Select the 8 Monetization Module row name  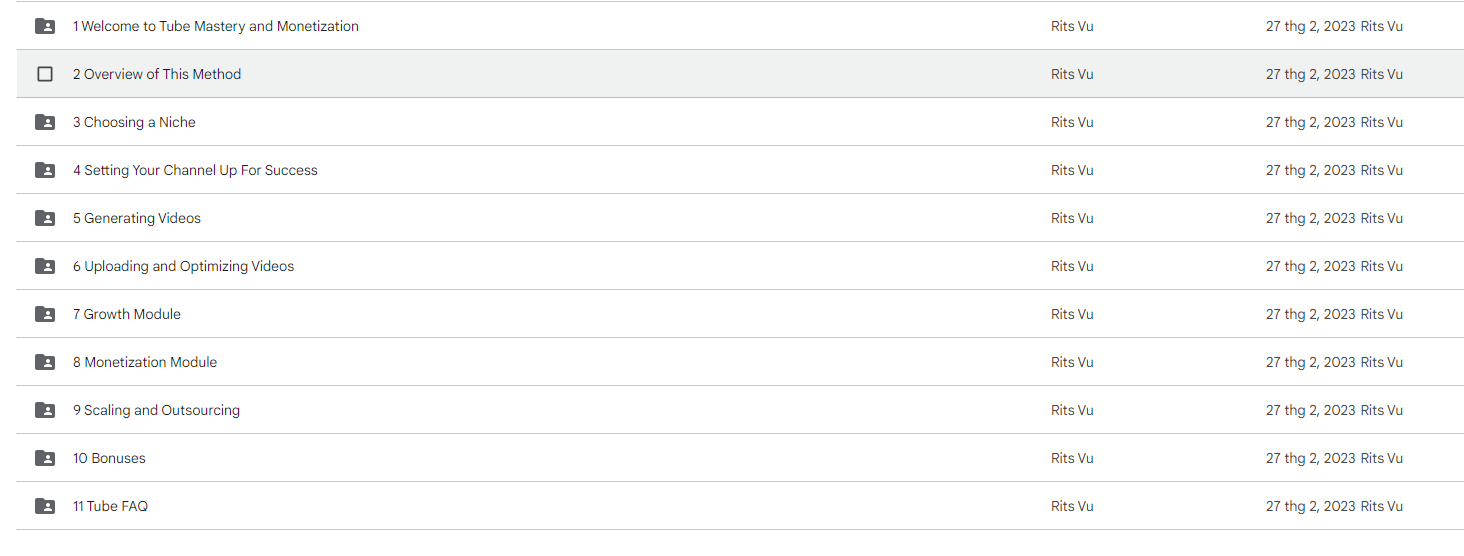pyautogui.click(x=145, y=362)
